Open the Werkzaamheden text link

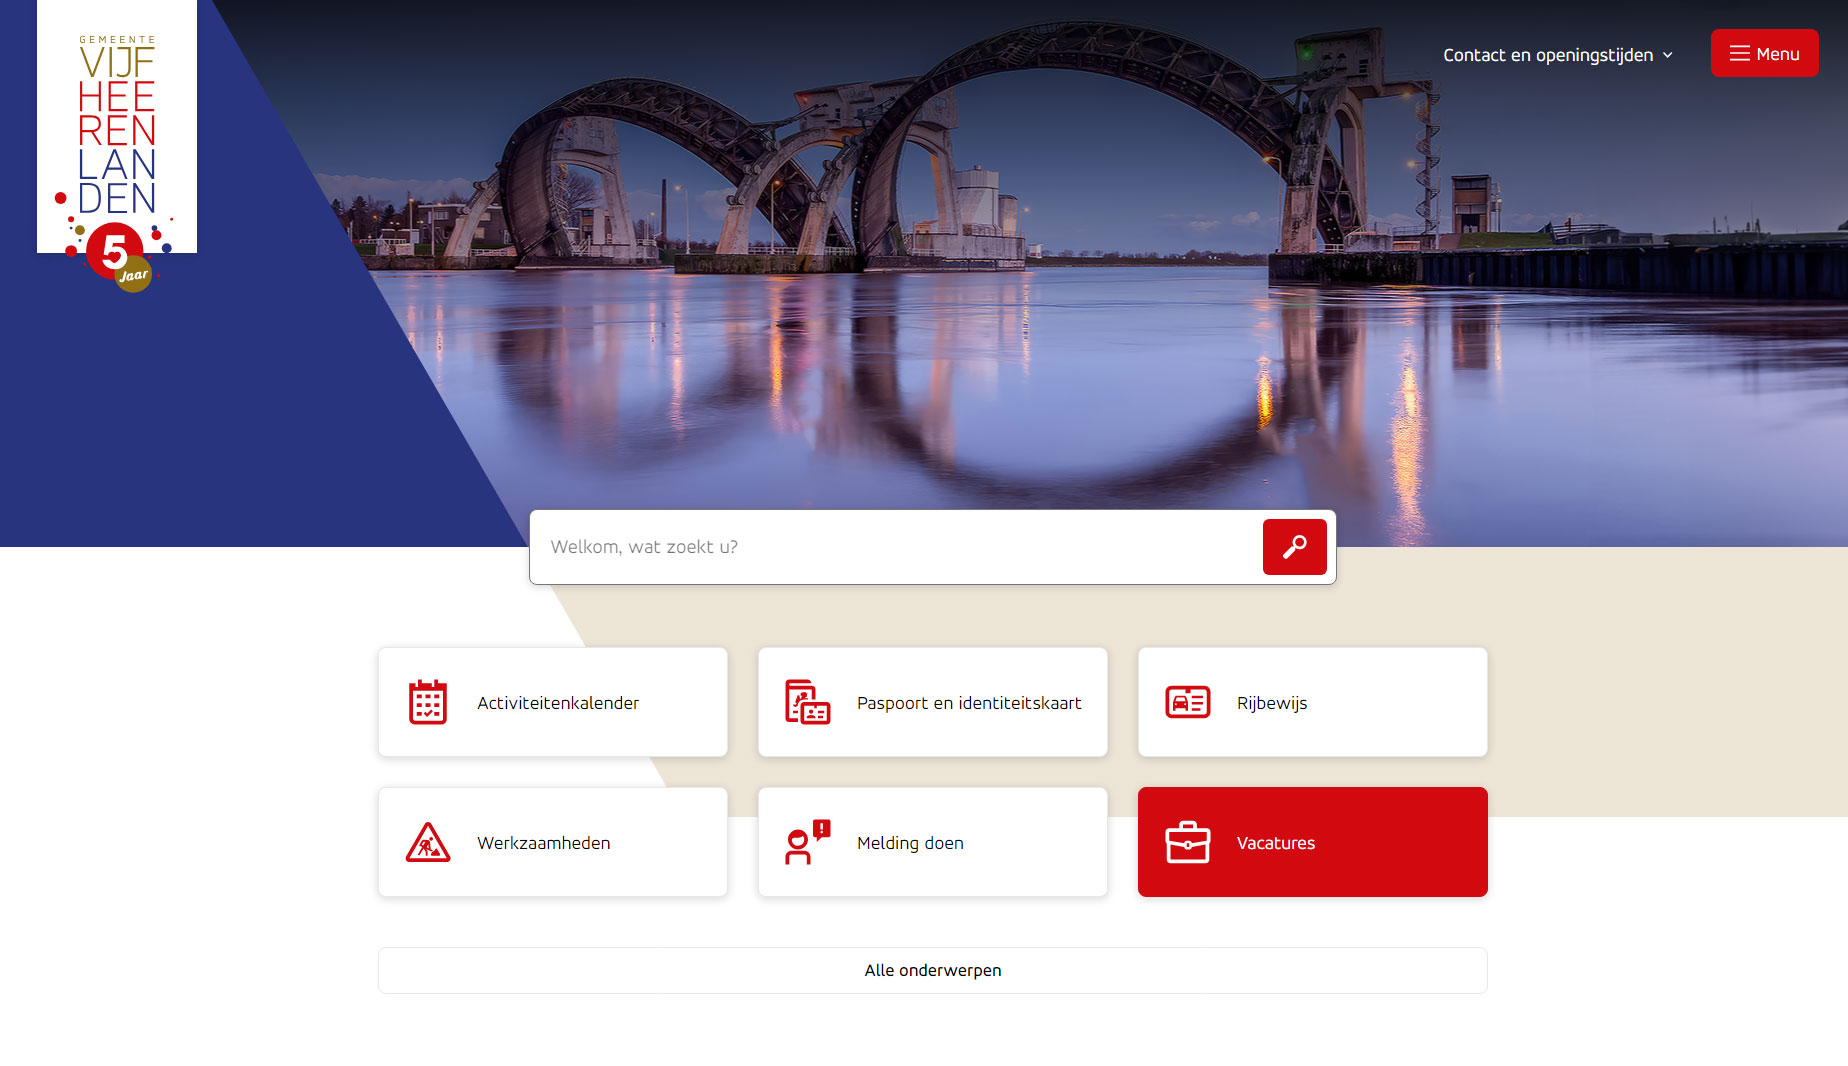(543, 843)
